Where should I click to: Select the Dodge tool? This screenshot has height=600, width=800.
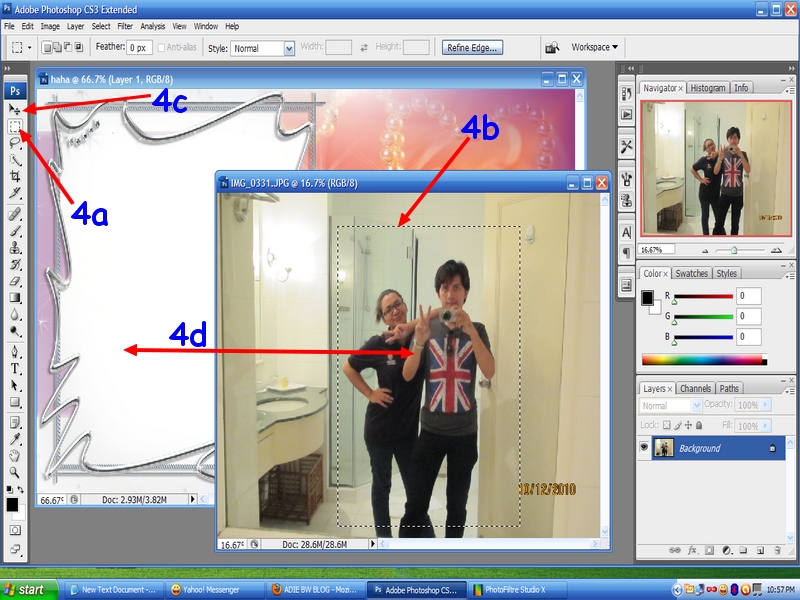coord(15,332)
